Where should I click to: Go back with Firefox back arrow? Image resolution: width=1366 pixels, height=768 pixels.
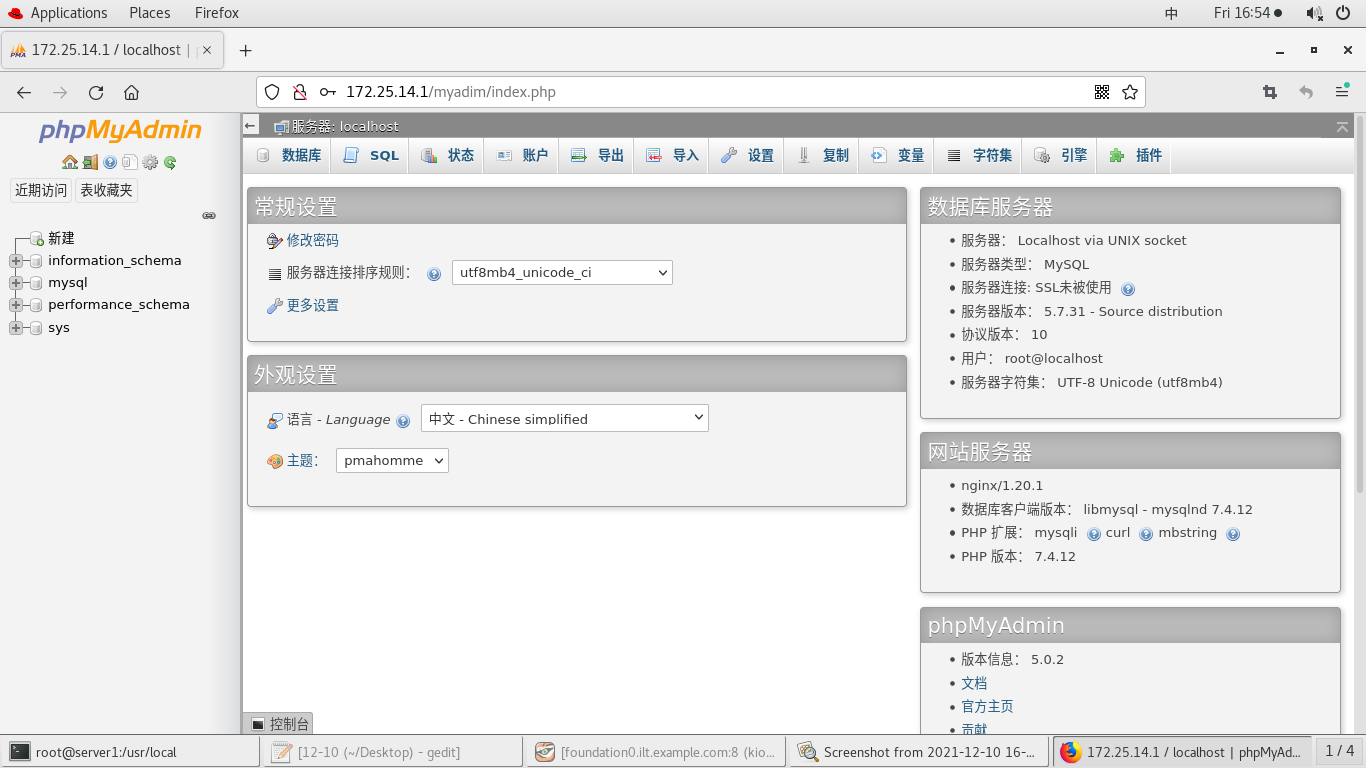tap(24, 92)
